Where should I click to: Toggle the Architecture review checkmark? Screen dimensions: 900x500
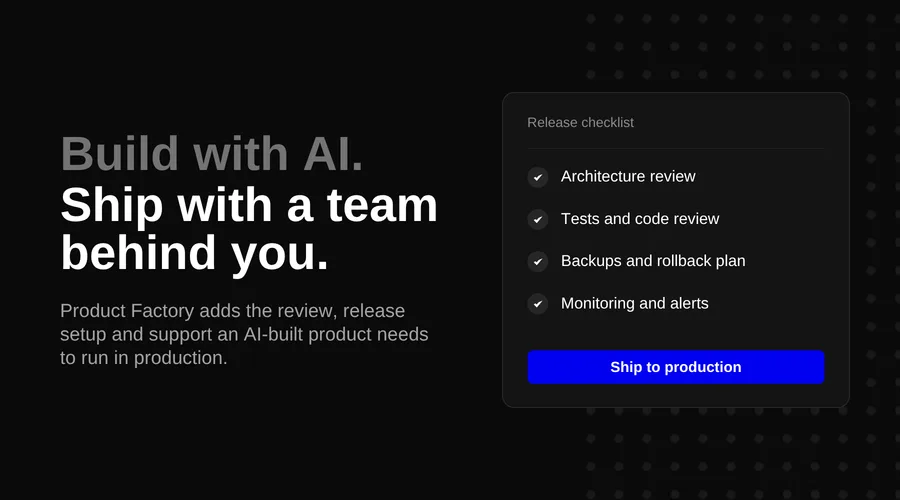click(538, 177)
